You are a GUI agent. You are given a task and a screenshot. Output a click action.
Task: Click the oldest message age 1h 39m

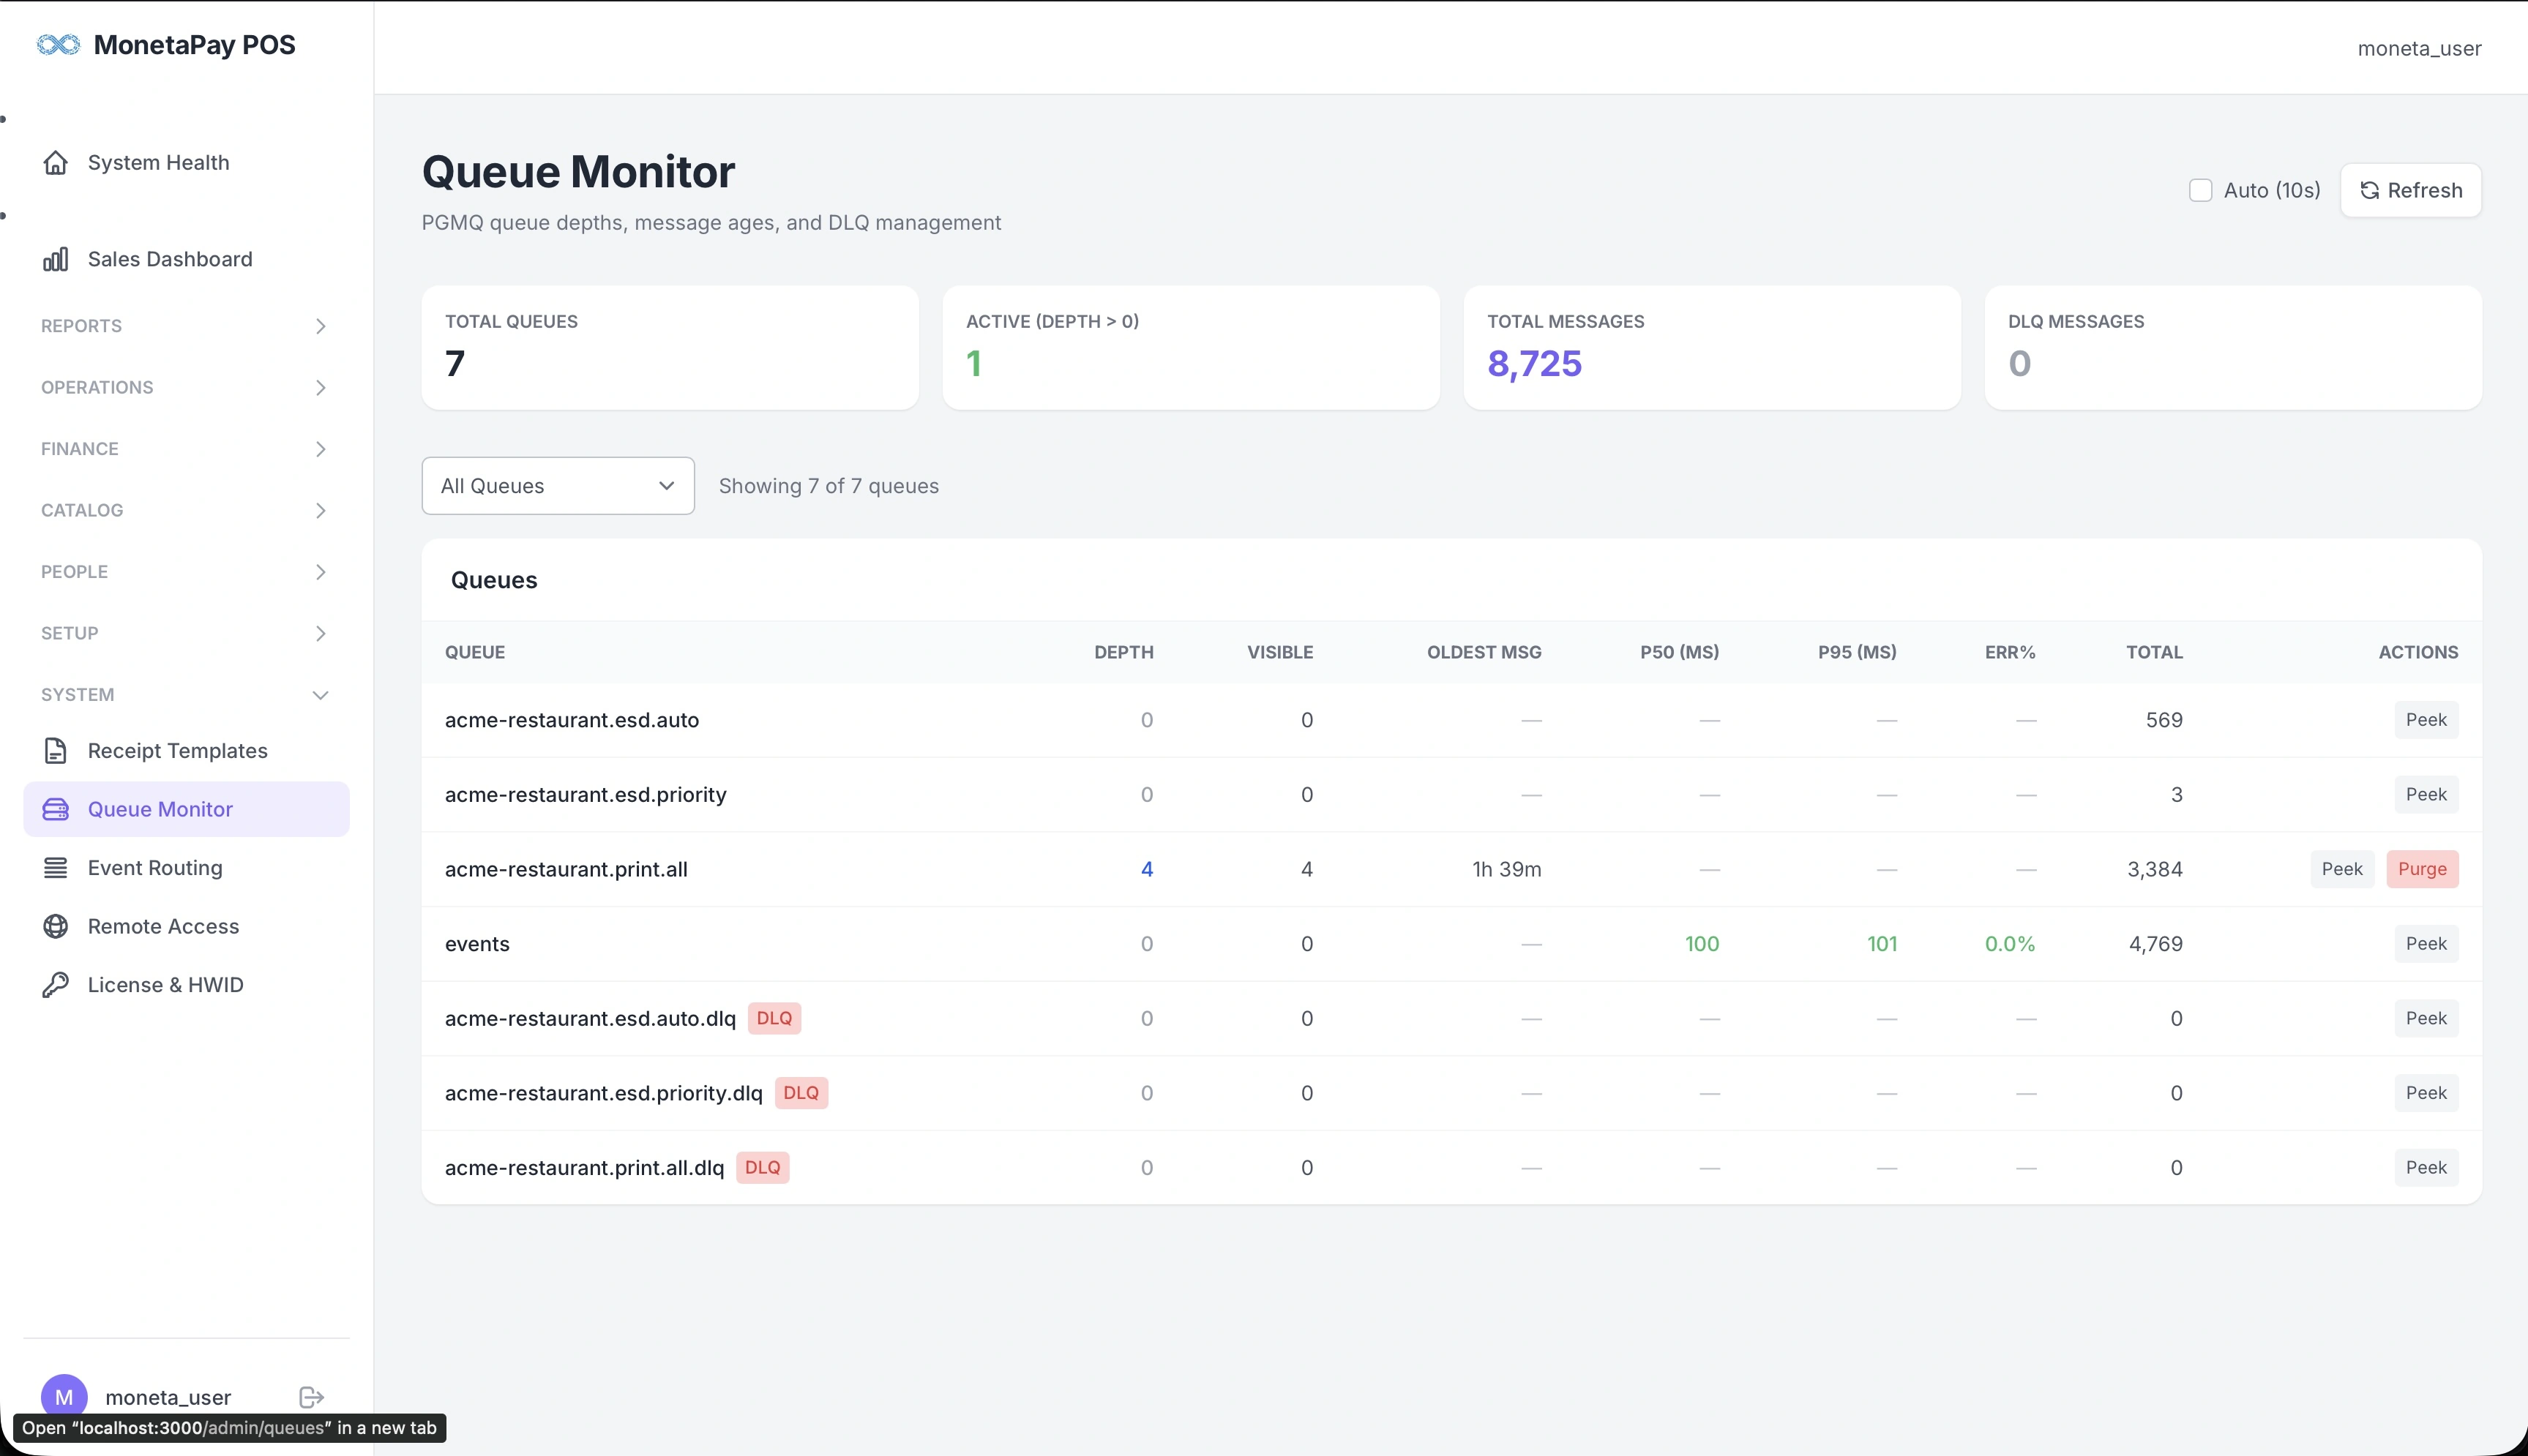pyautogui.click(x=1506, y=869)
